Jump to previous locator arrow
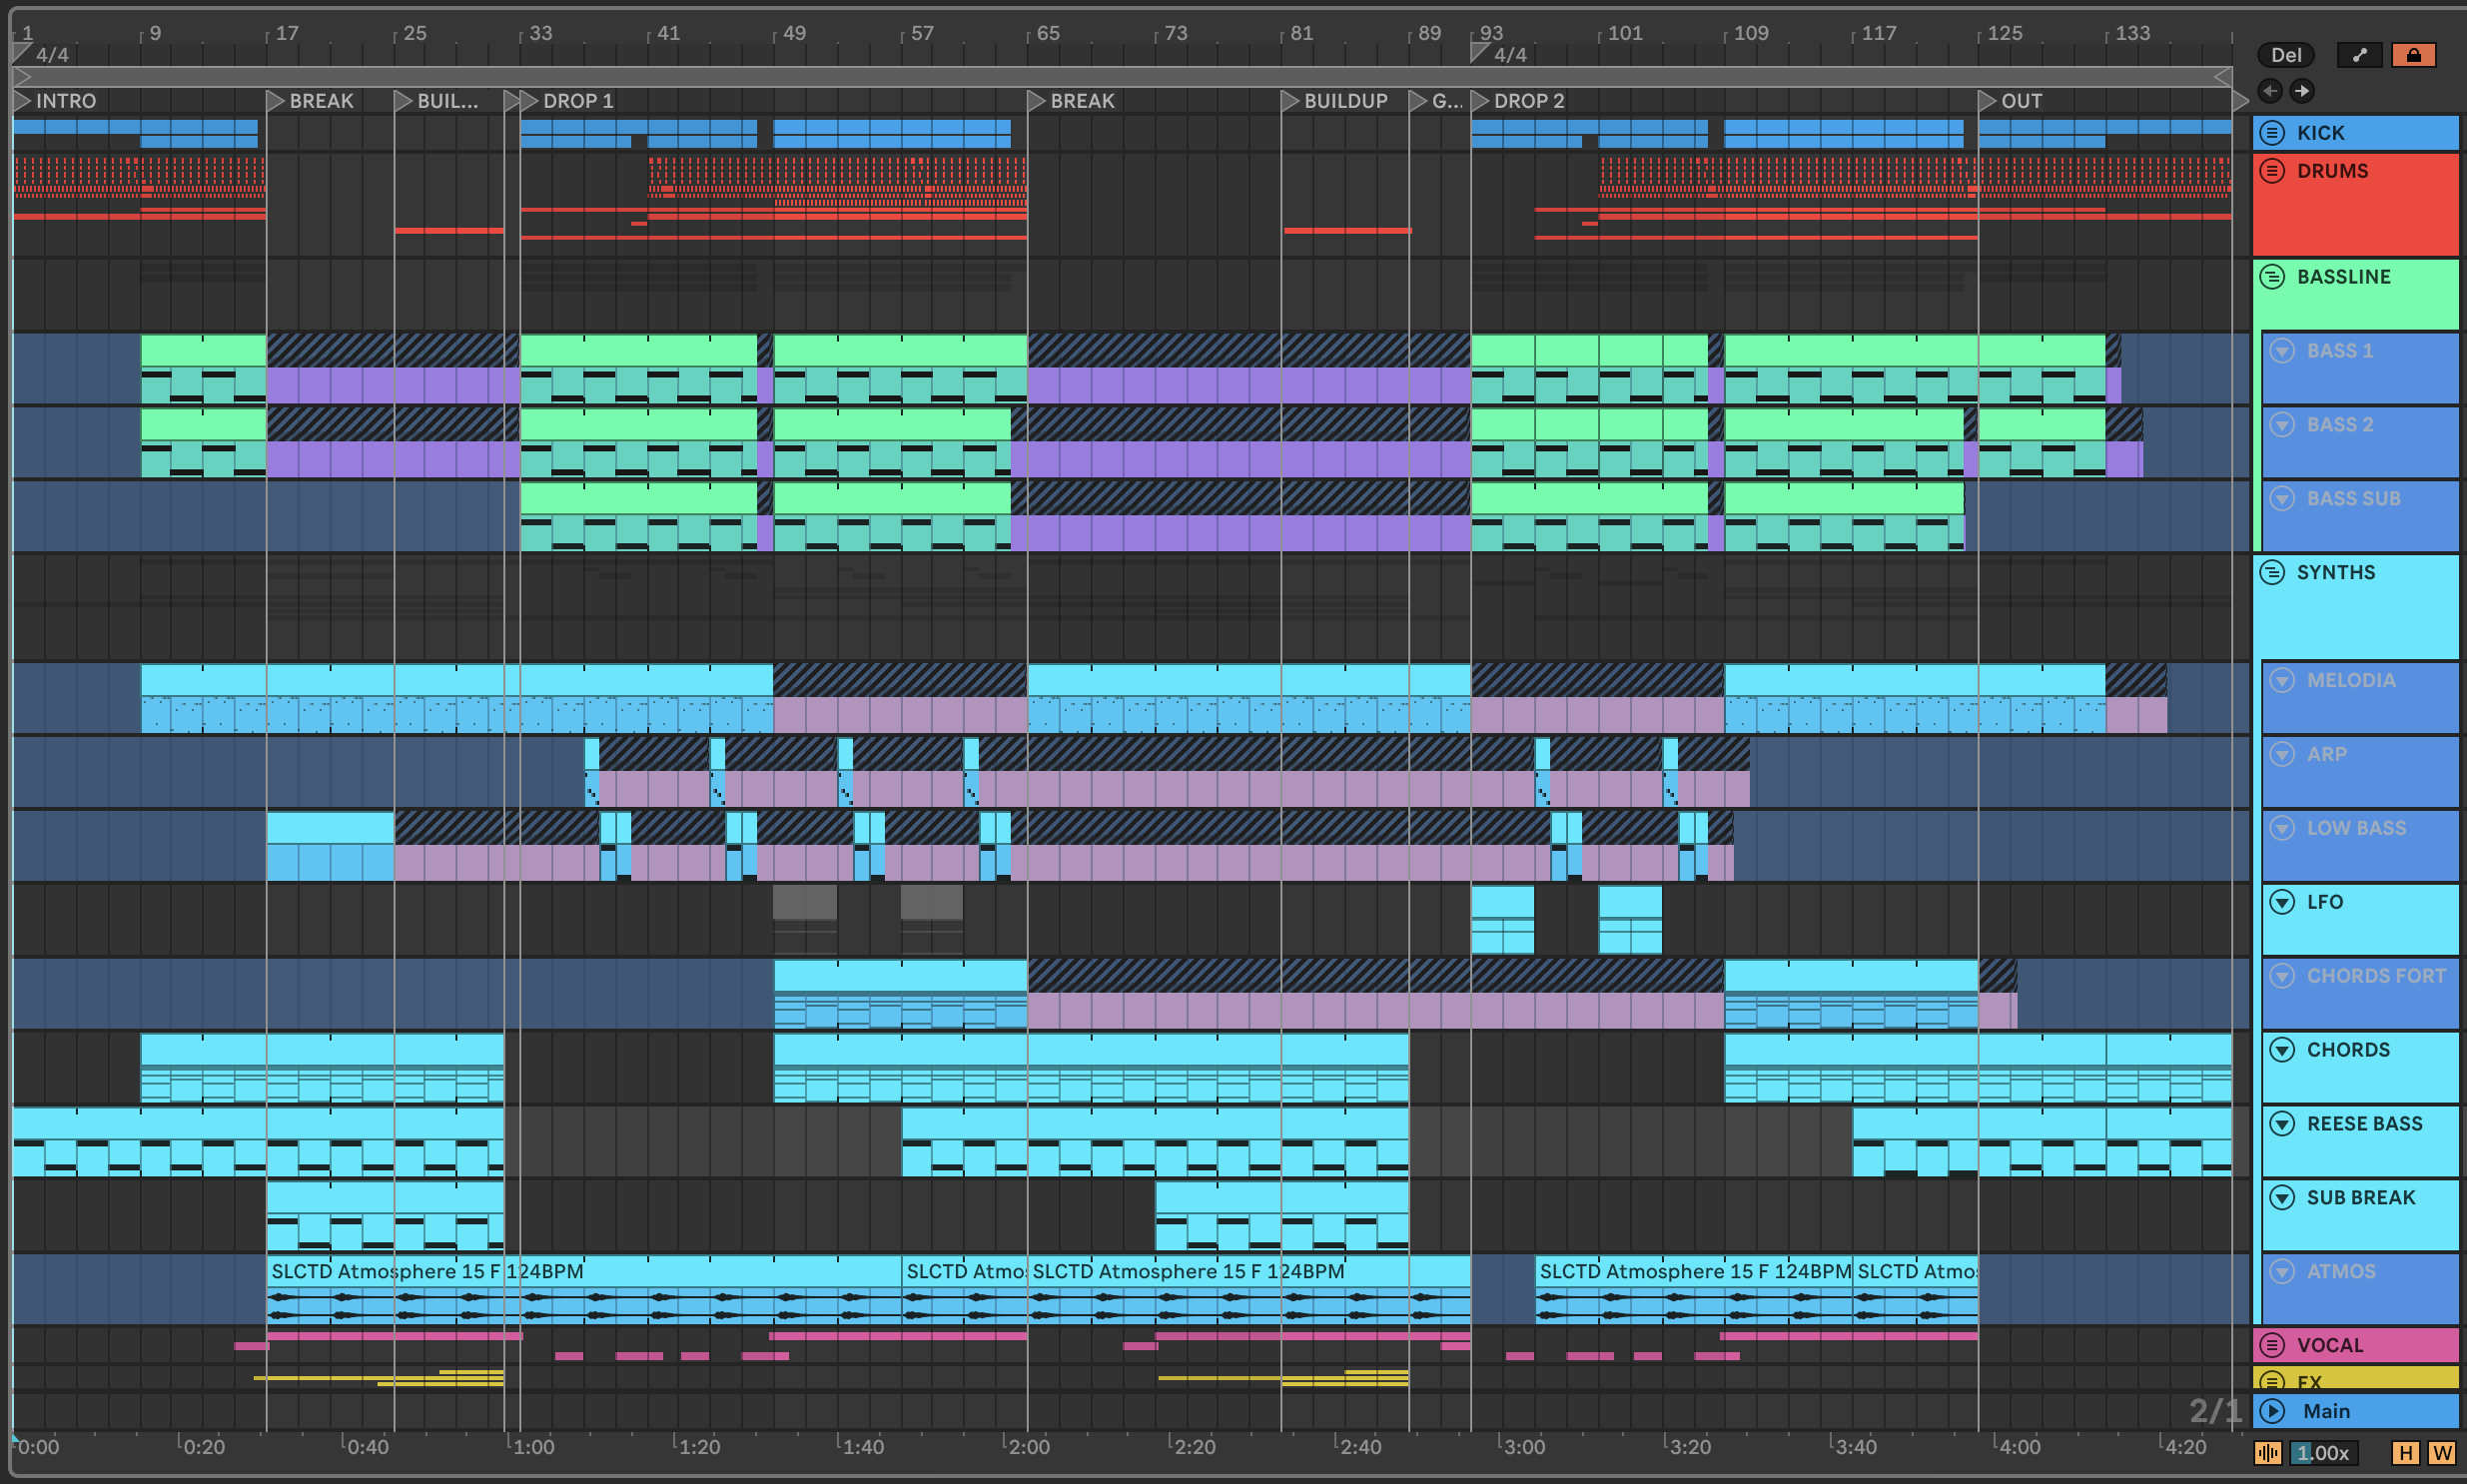Image resolution: width=2467 pixels, height=1484 pixels. pos(2270,91)
